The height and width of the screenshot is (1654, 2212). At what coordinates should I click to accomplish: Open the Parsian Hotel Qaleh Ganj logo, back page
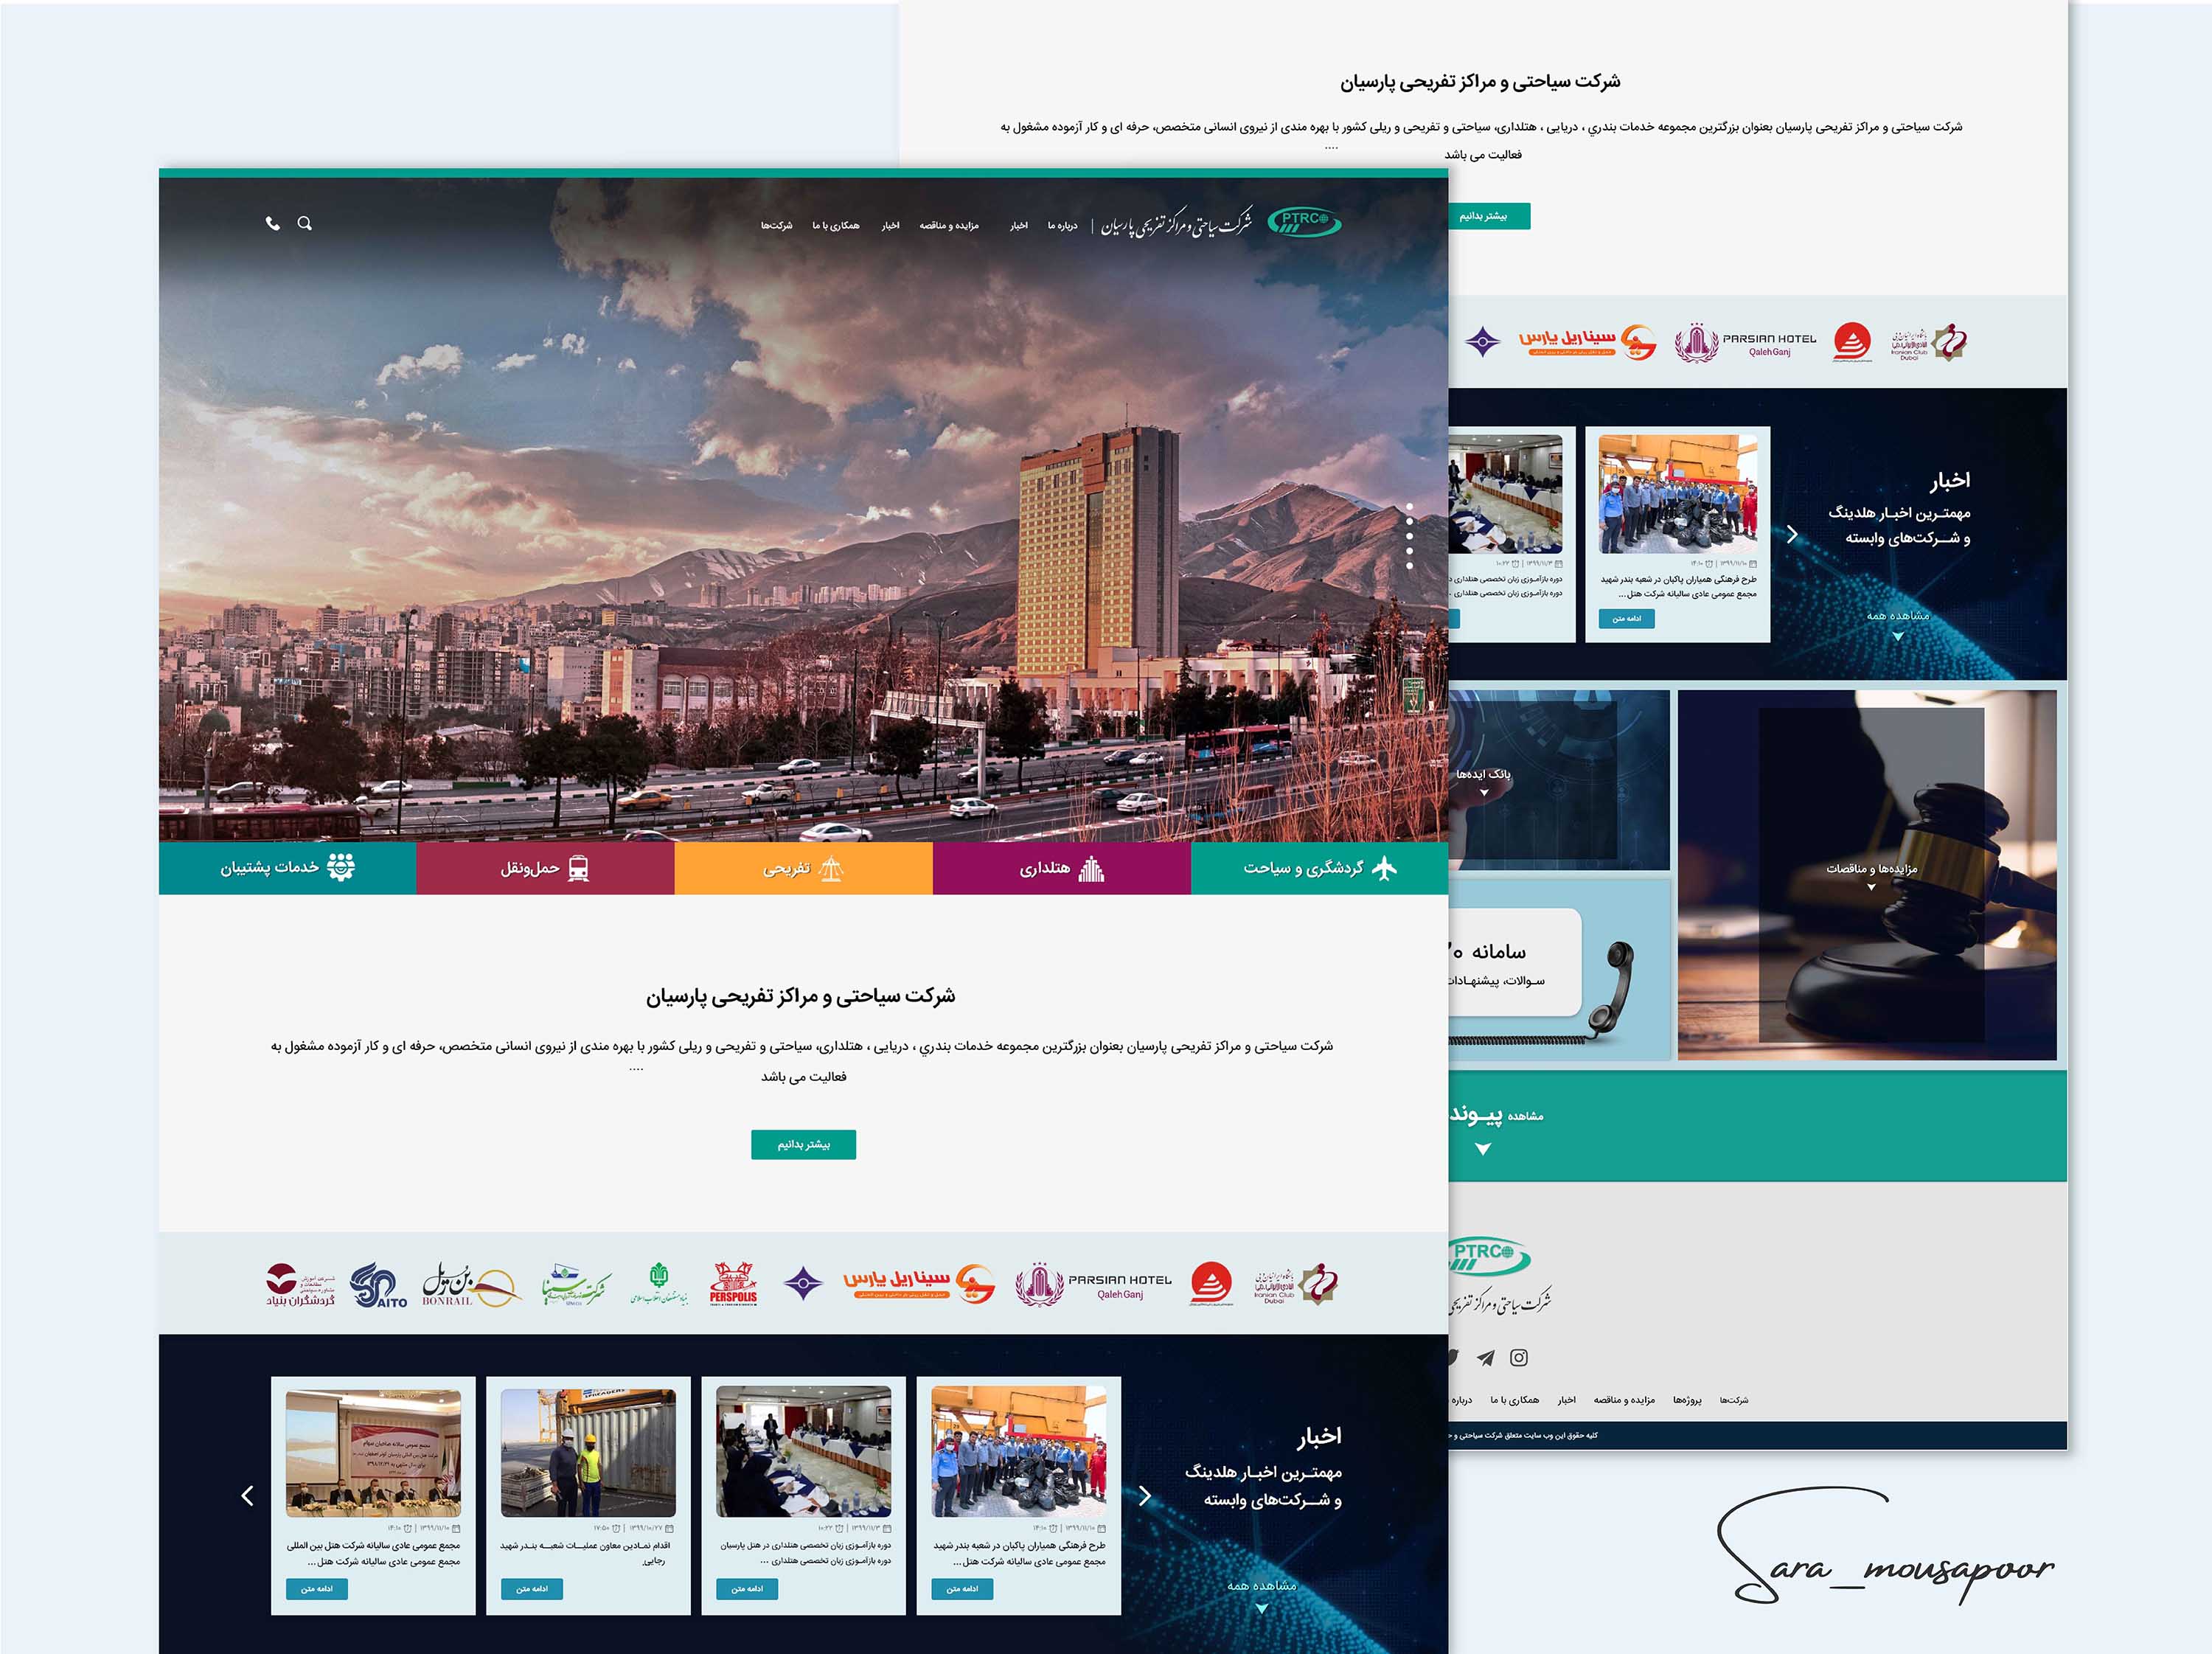[x=1746, y=343]
